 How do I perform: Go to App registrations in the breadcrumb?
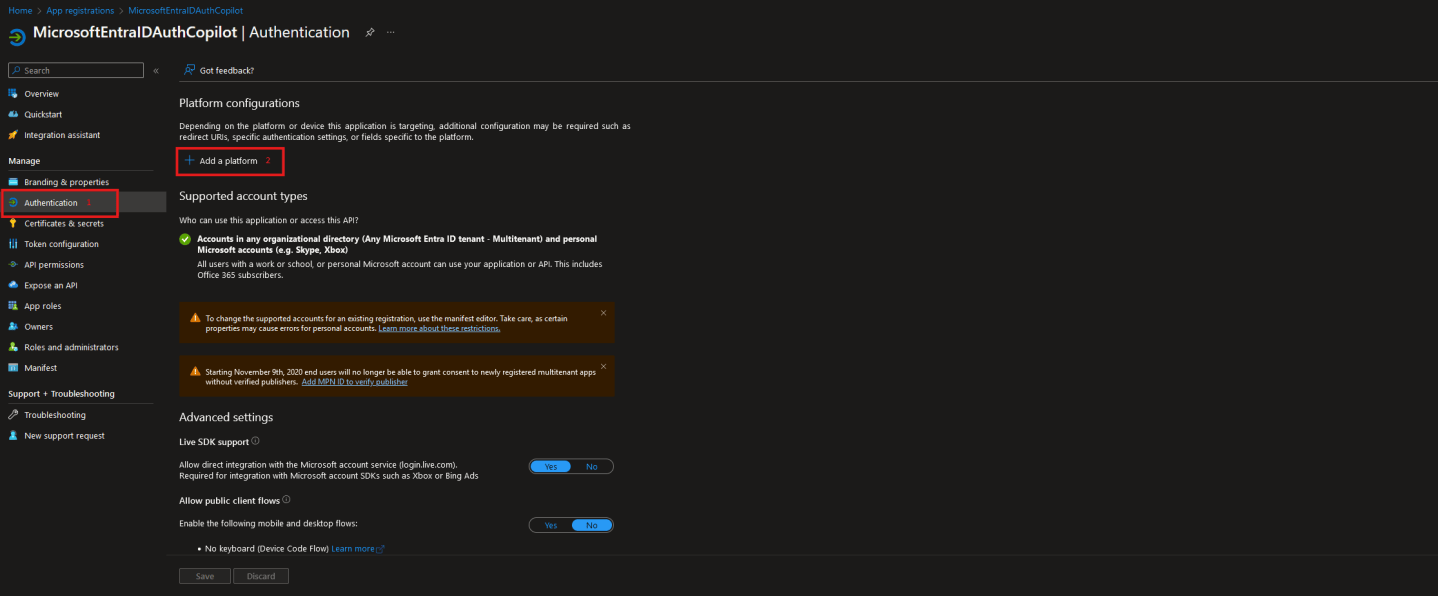click(80, 10)
